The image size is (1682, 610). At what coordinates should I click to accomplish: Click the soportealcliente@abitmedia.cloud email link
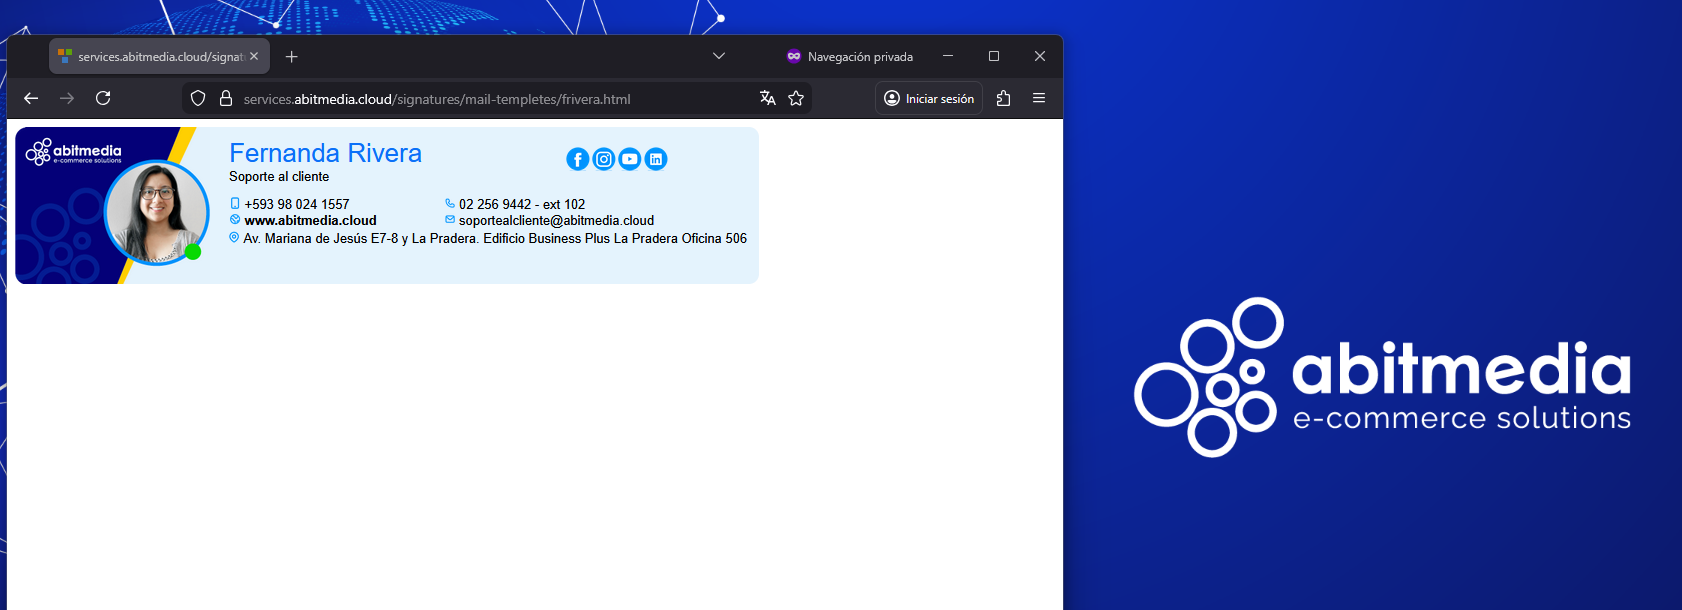556,221
